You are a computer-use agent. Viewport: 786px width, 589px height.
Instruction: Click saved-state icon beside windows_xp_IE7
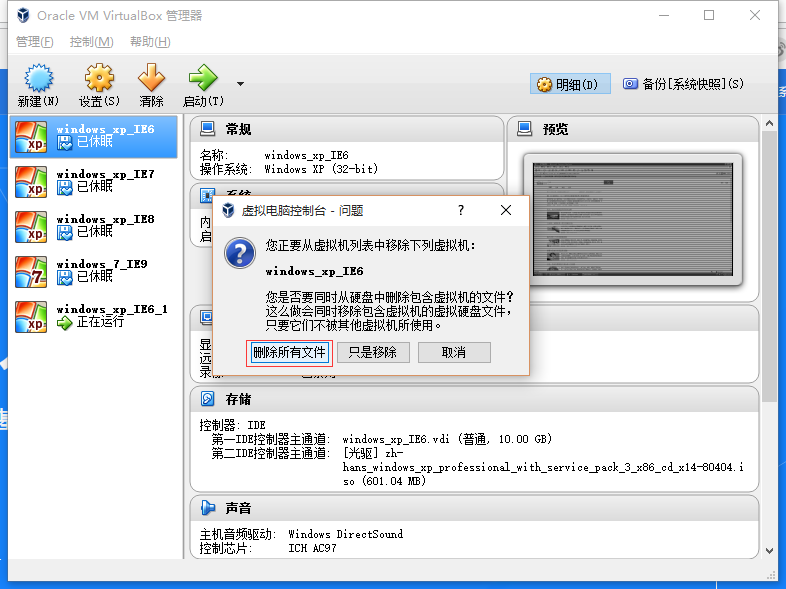tap(65, 187)
